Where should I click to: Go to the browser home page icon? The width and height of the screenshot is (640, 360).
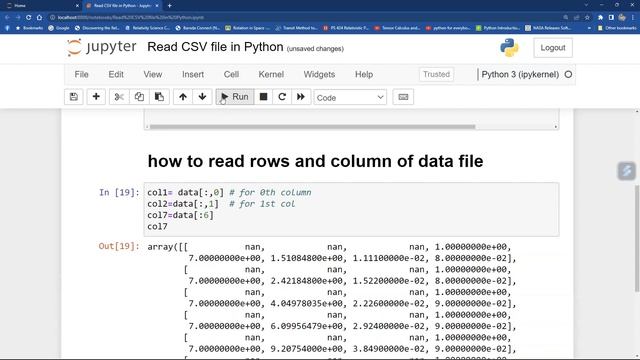click(x=39, y=18)
